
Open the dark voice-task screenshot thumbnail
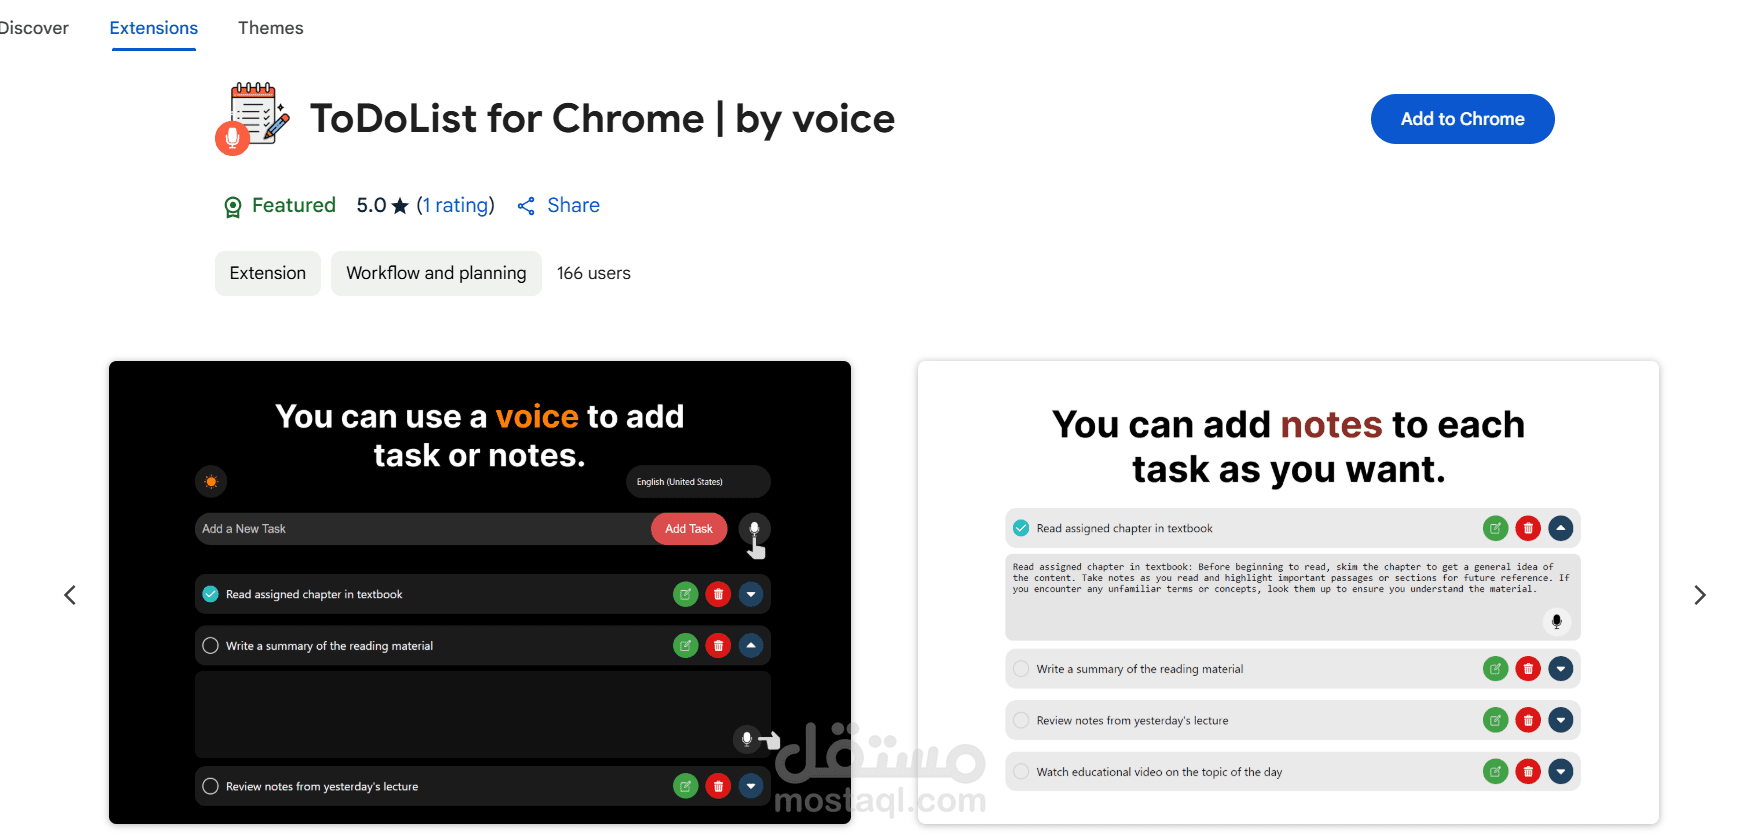[480, 592]
